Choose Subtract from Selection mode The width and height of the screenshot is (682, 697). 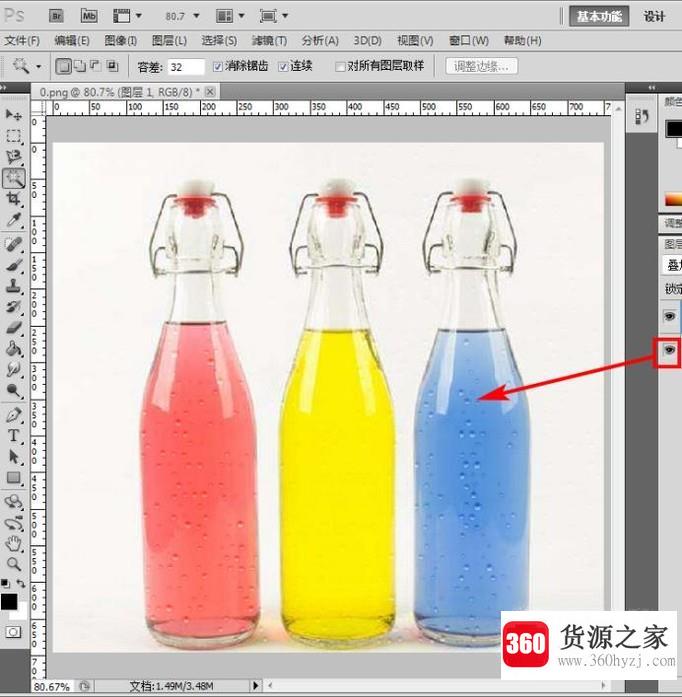(x=96, y=66)
